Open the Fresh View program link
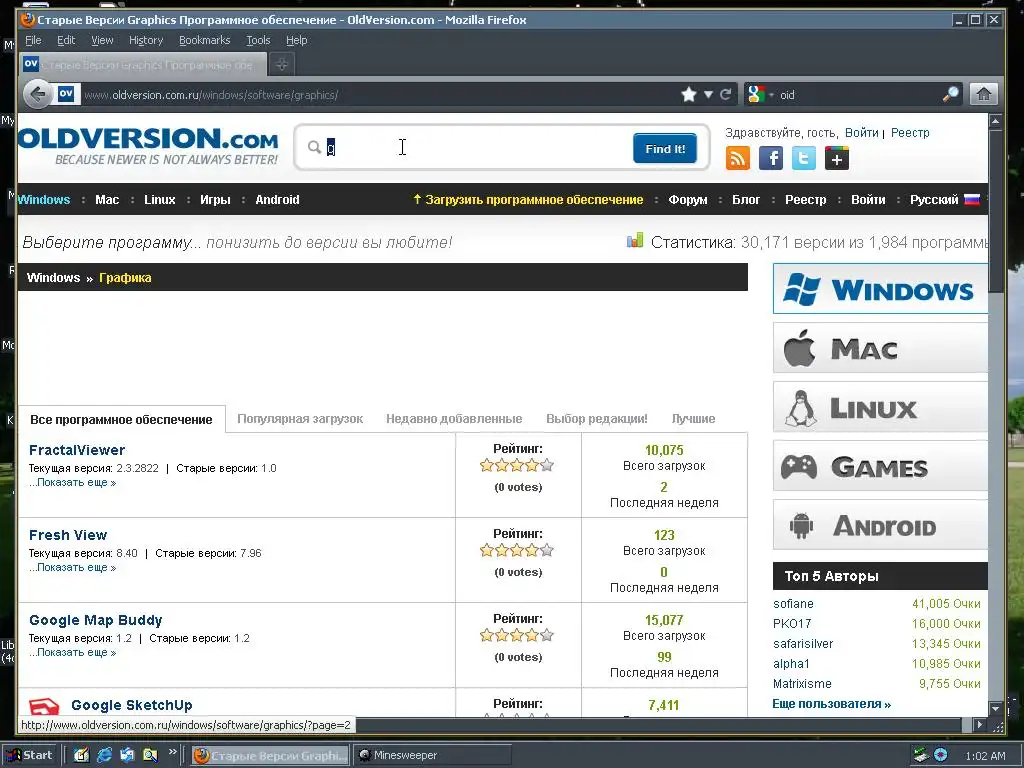This screenshot has height=768, width=1024. [x=68, y=535]
